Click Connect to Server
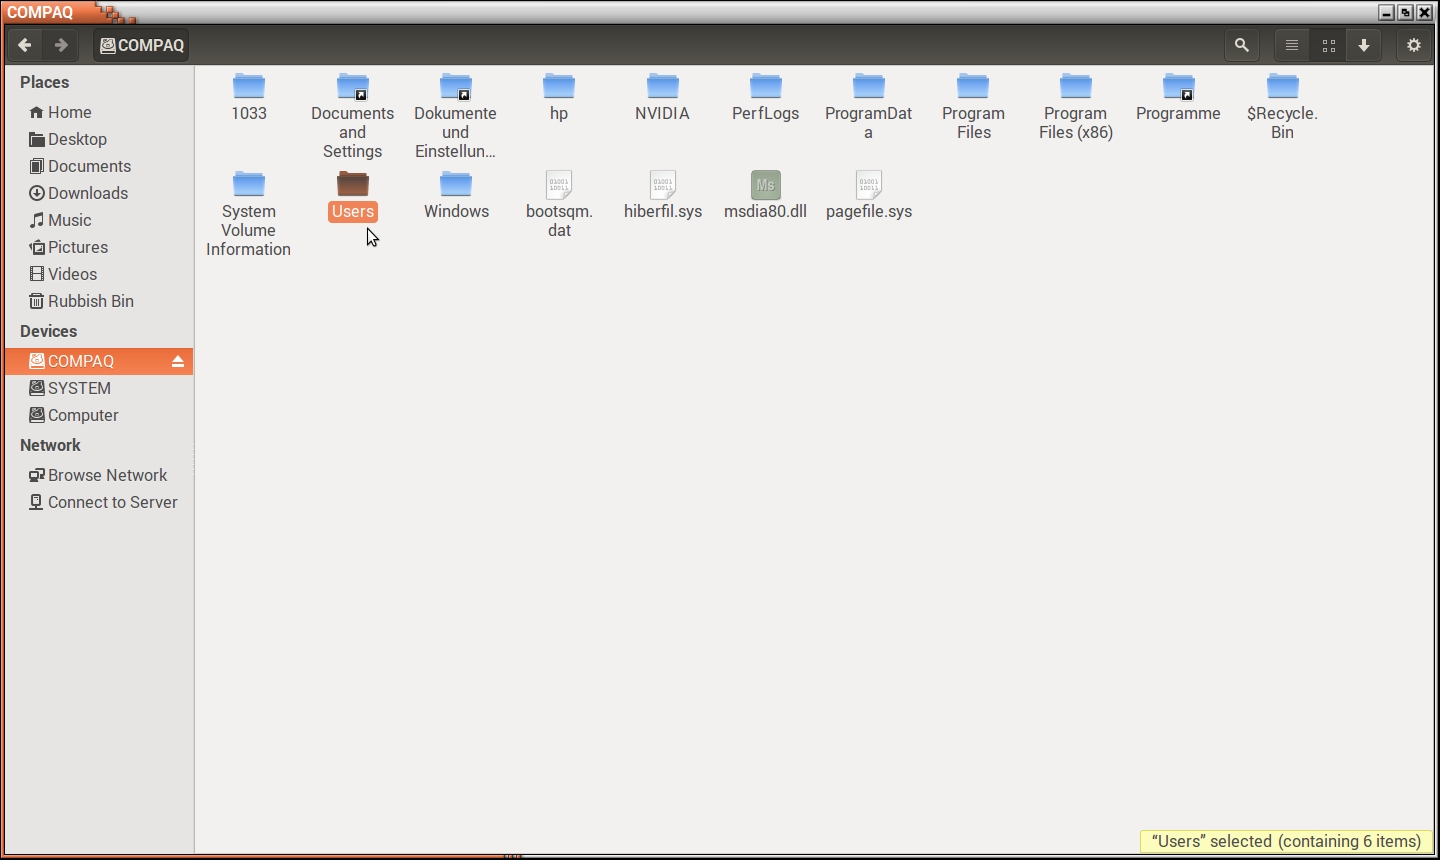The width and height of the screenshot is (1440, 860). tap(112, 502)
